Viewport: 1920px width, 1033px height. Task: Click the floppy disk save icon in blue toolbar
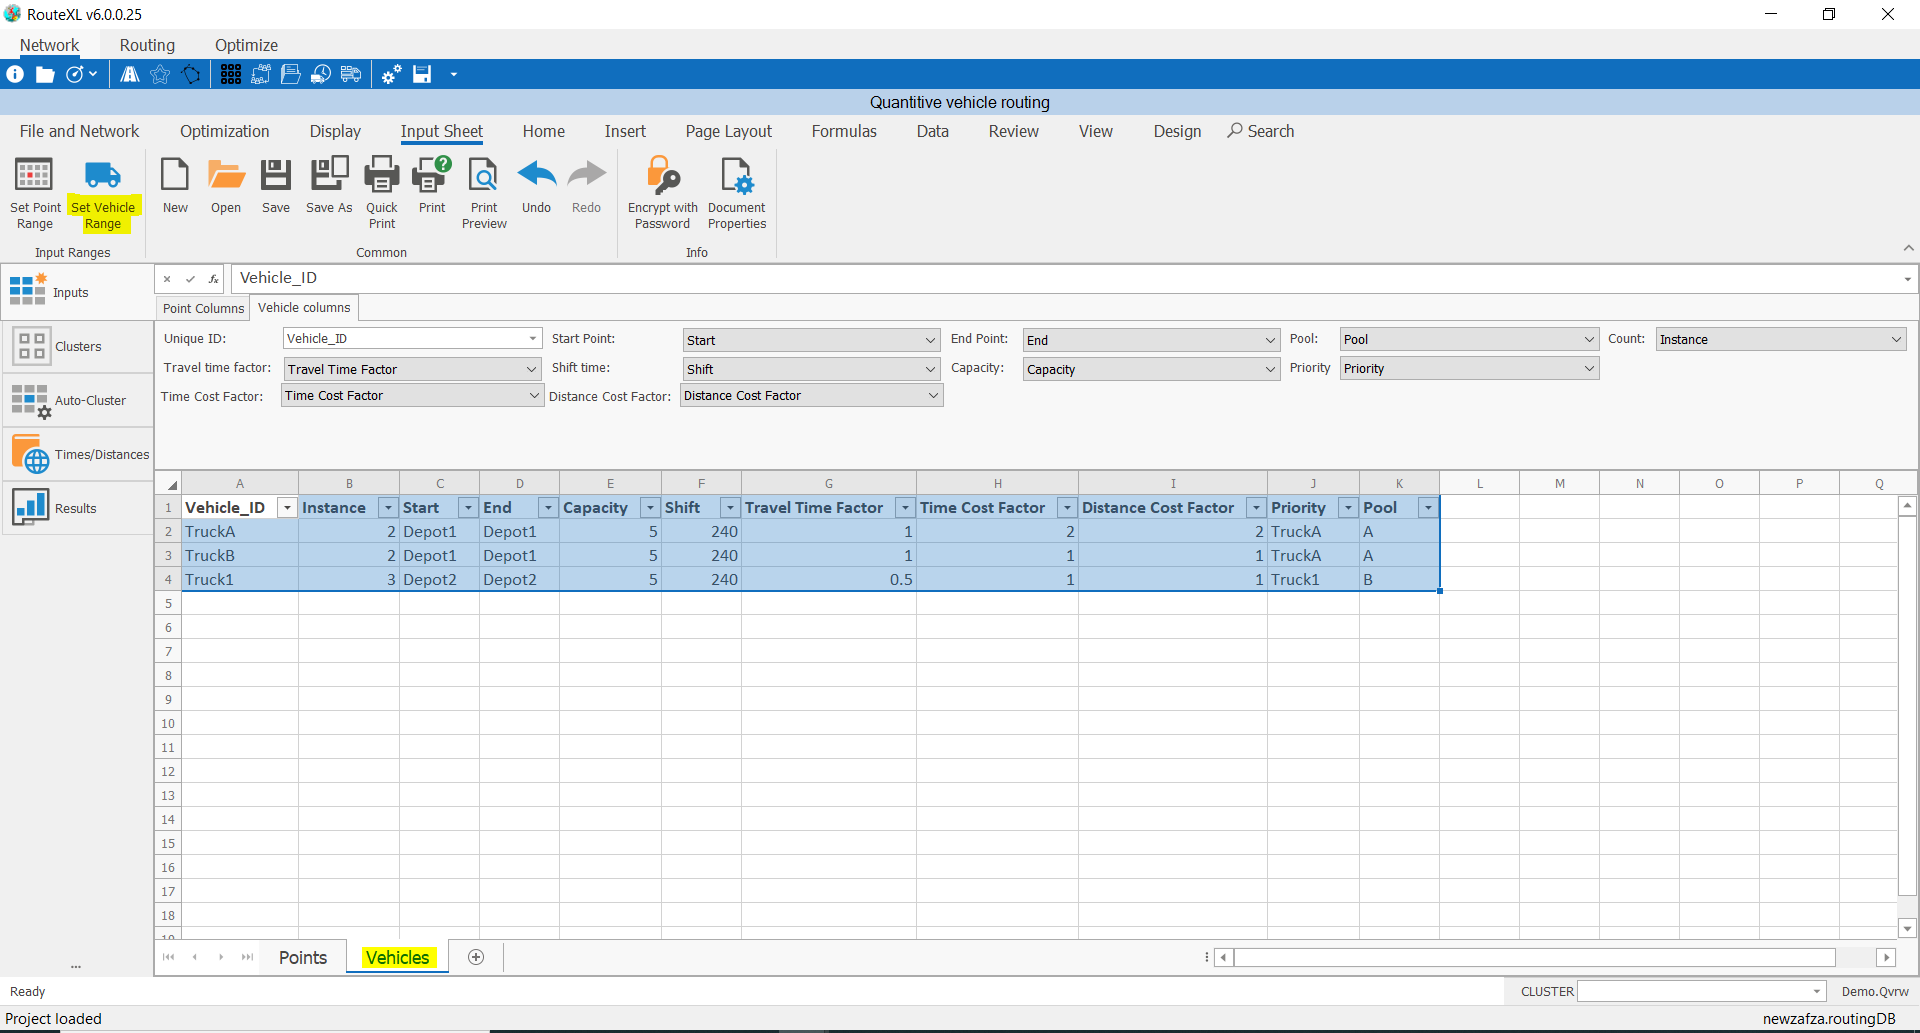[x=422, y=74]
